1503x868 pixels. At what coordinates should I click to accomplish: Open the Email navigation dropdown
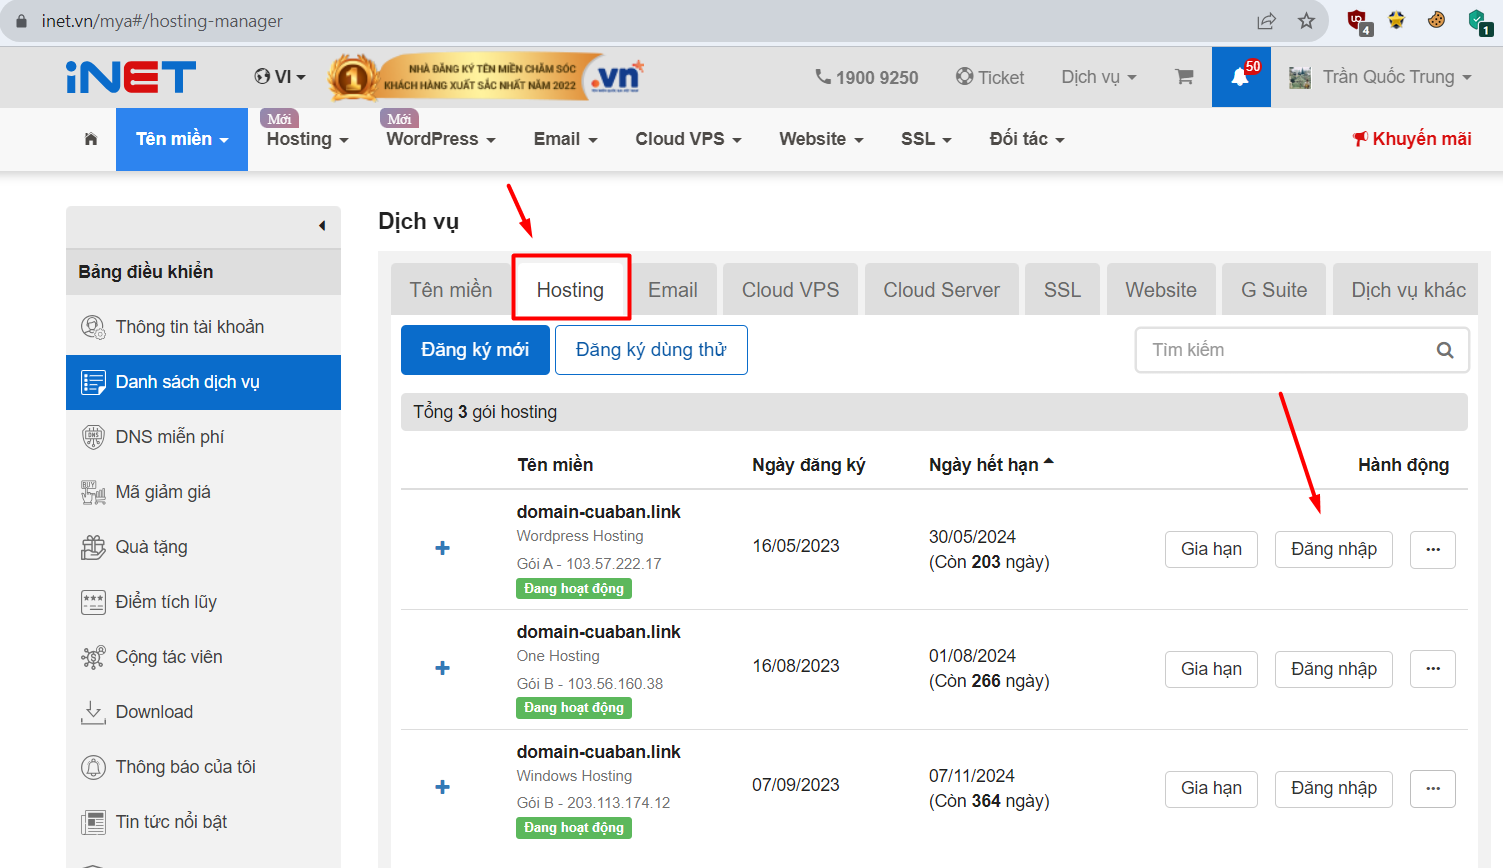pyautogui.click(x=565, y=139)
